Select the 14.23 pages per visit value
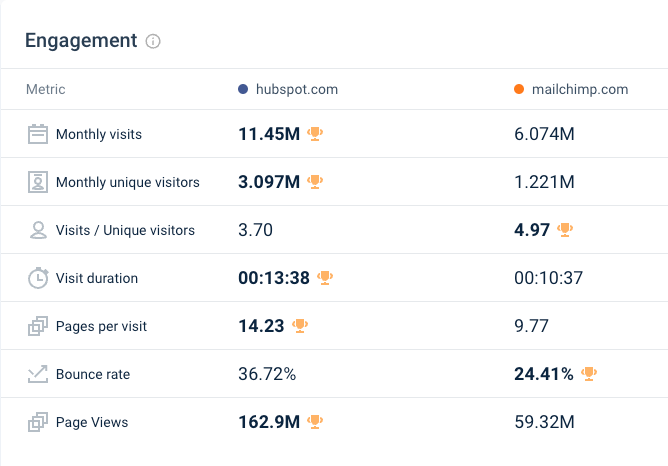The image size is (668, 466). tap(261, 326)
